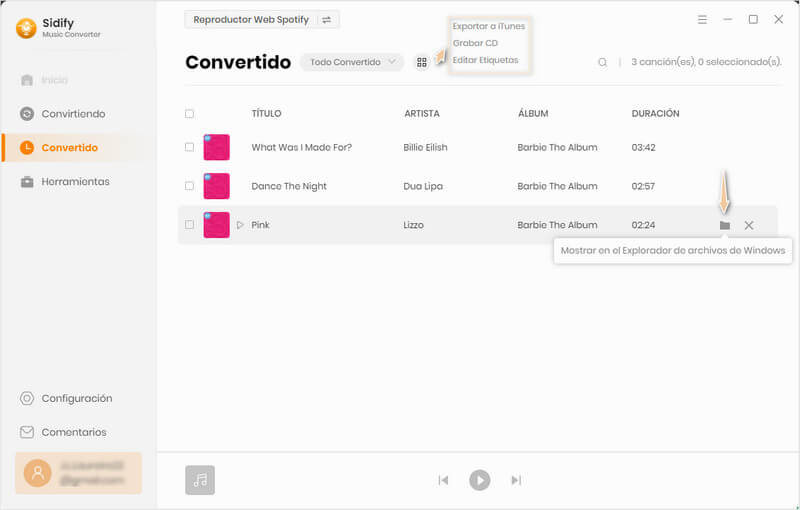Skip to next track
800x510 pixels.
coord(516,480)
